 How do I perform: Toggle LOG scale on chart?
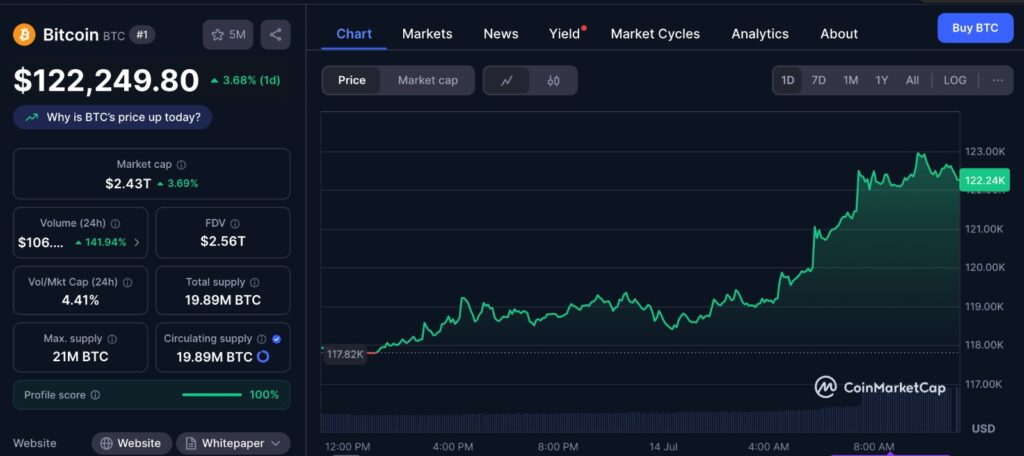[955, 80]
